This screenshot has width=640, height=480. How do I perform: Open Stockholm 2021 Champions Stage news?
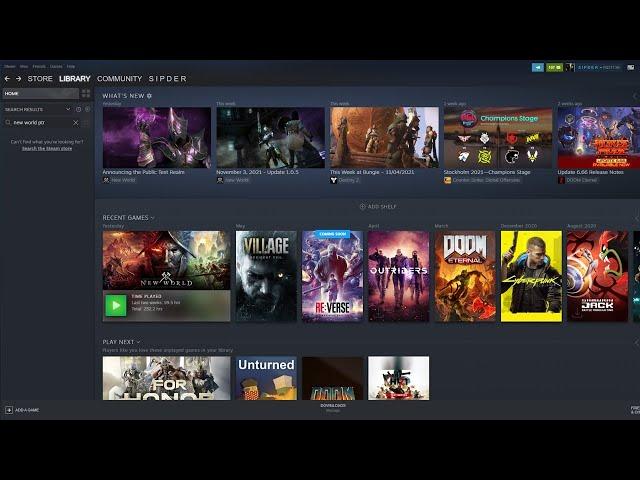coord(498,138)
